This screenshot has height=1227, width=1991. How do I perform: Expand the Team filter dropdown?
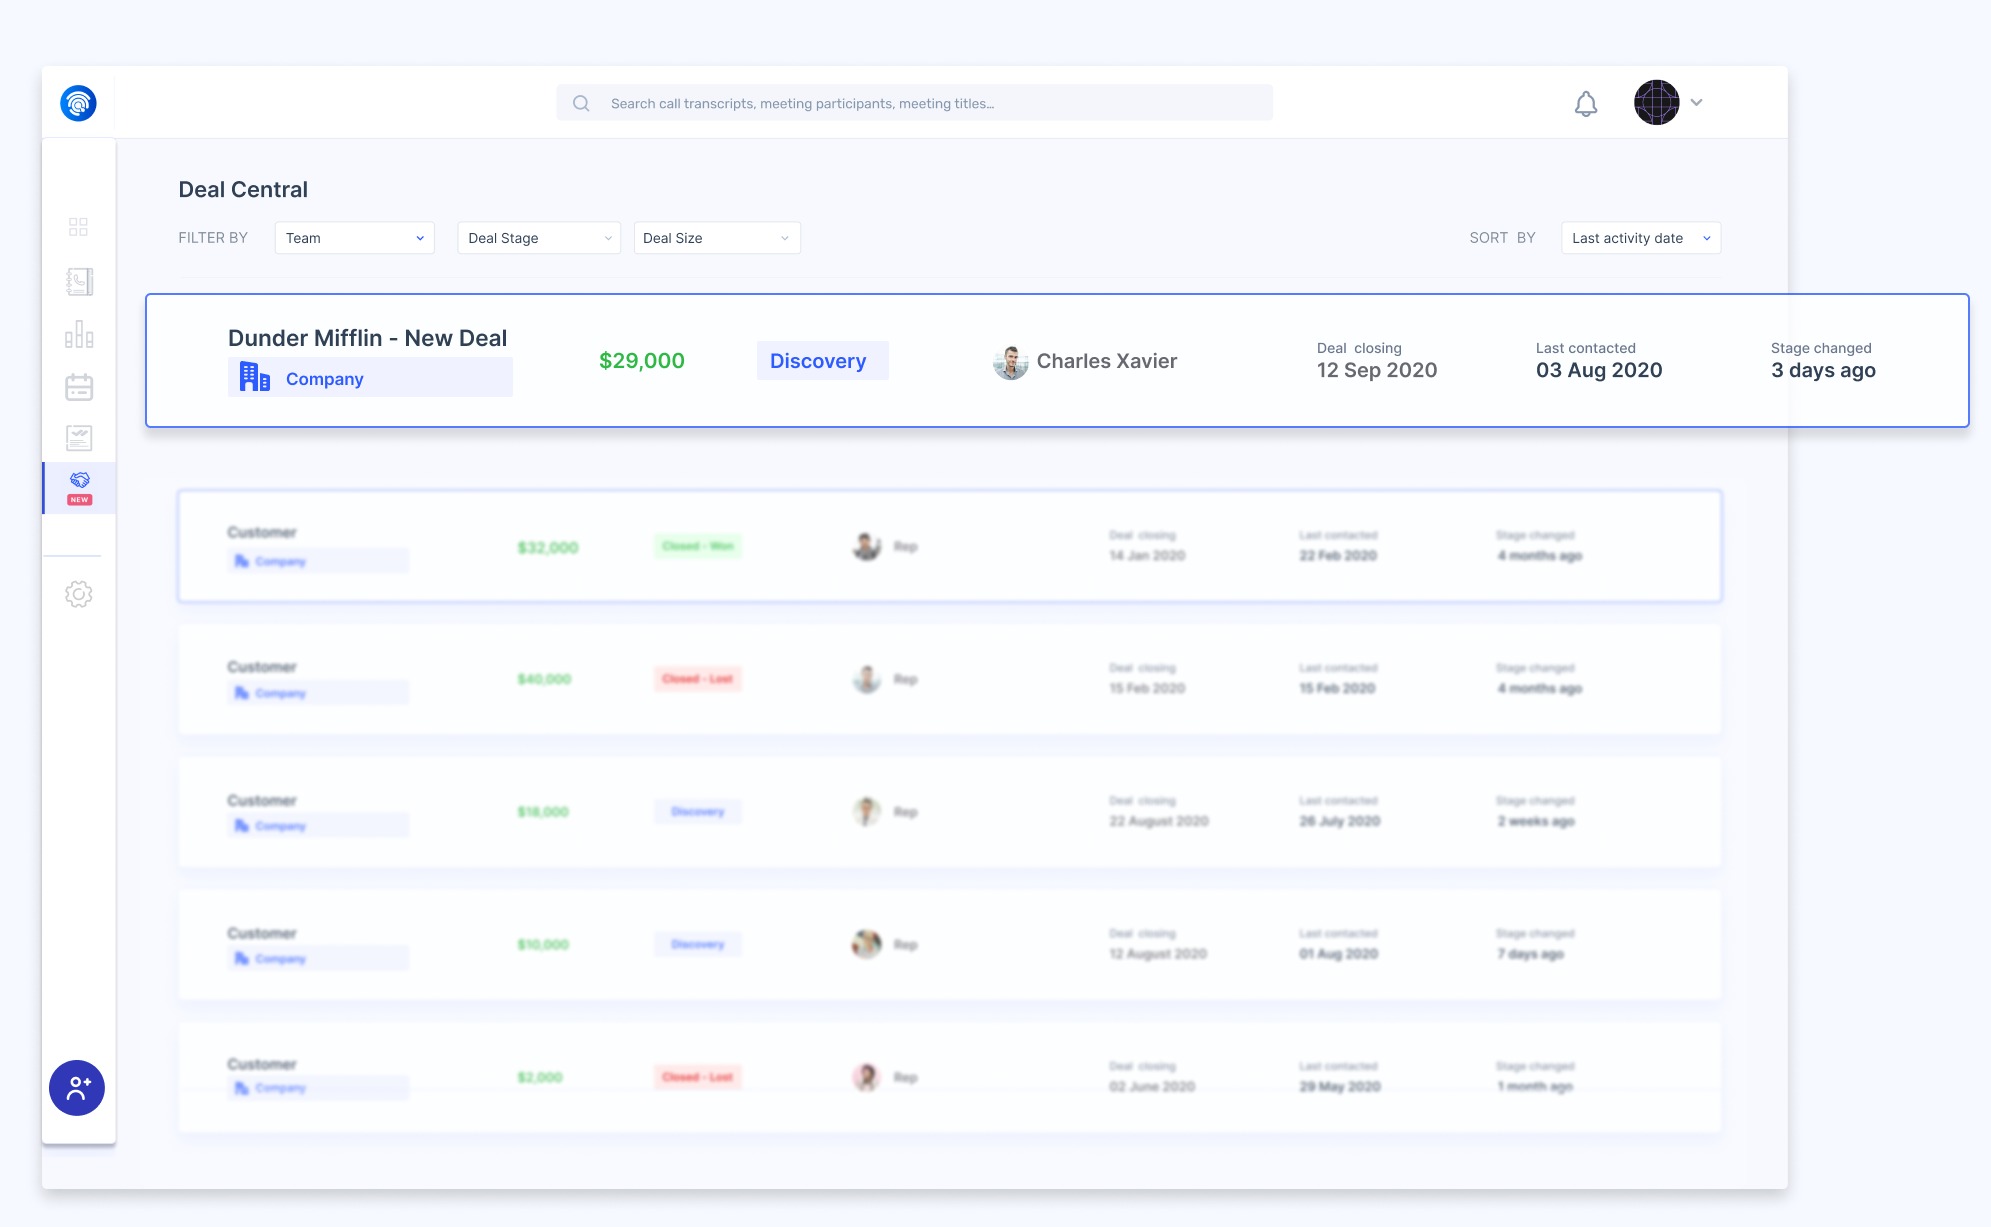tap(354, 238)
